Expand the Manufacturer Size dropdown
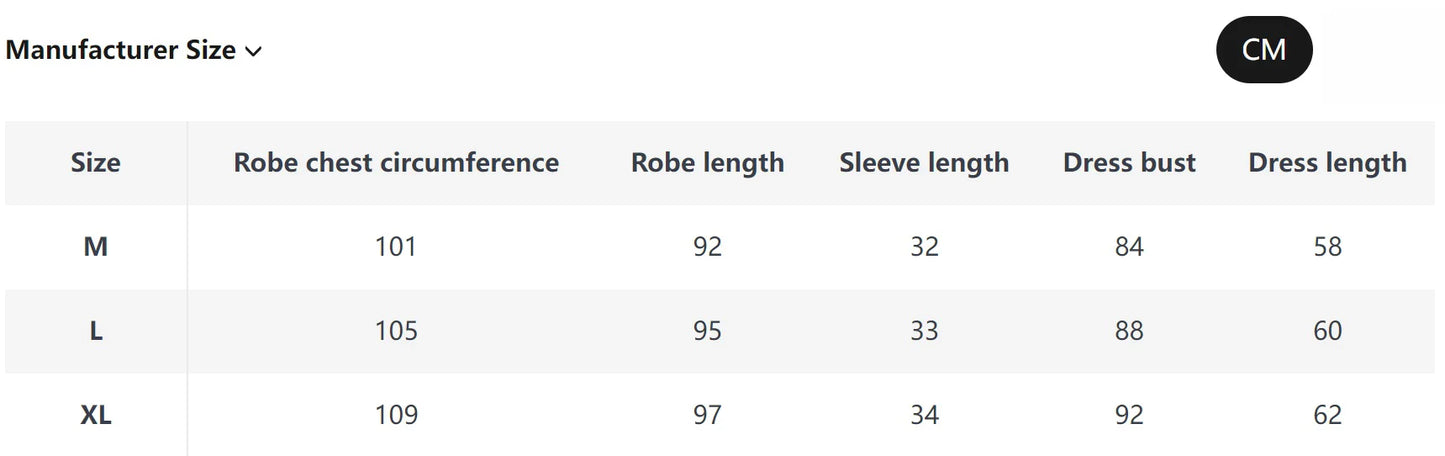1445x456 pixels. pos(121,50)
